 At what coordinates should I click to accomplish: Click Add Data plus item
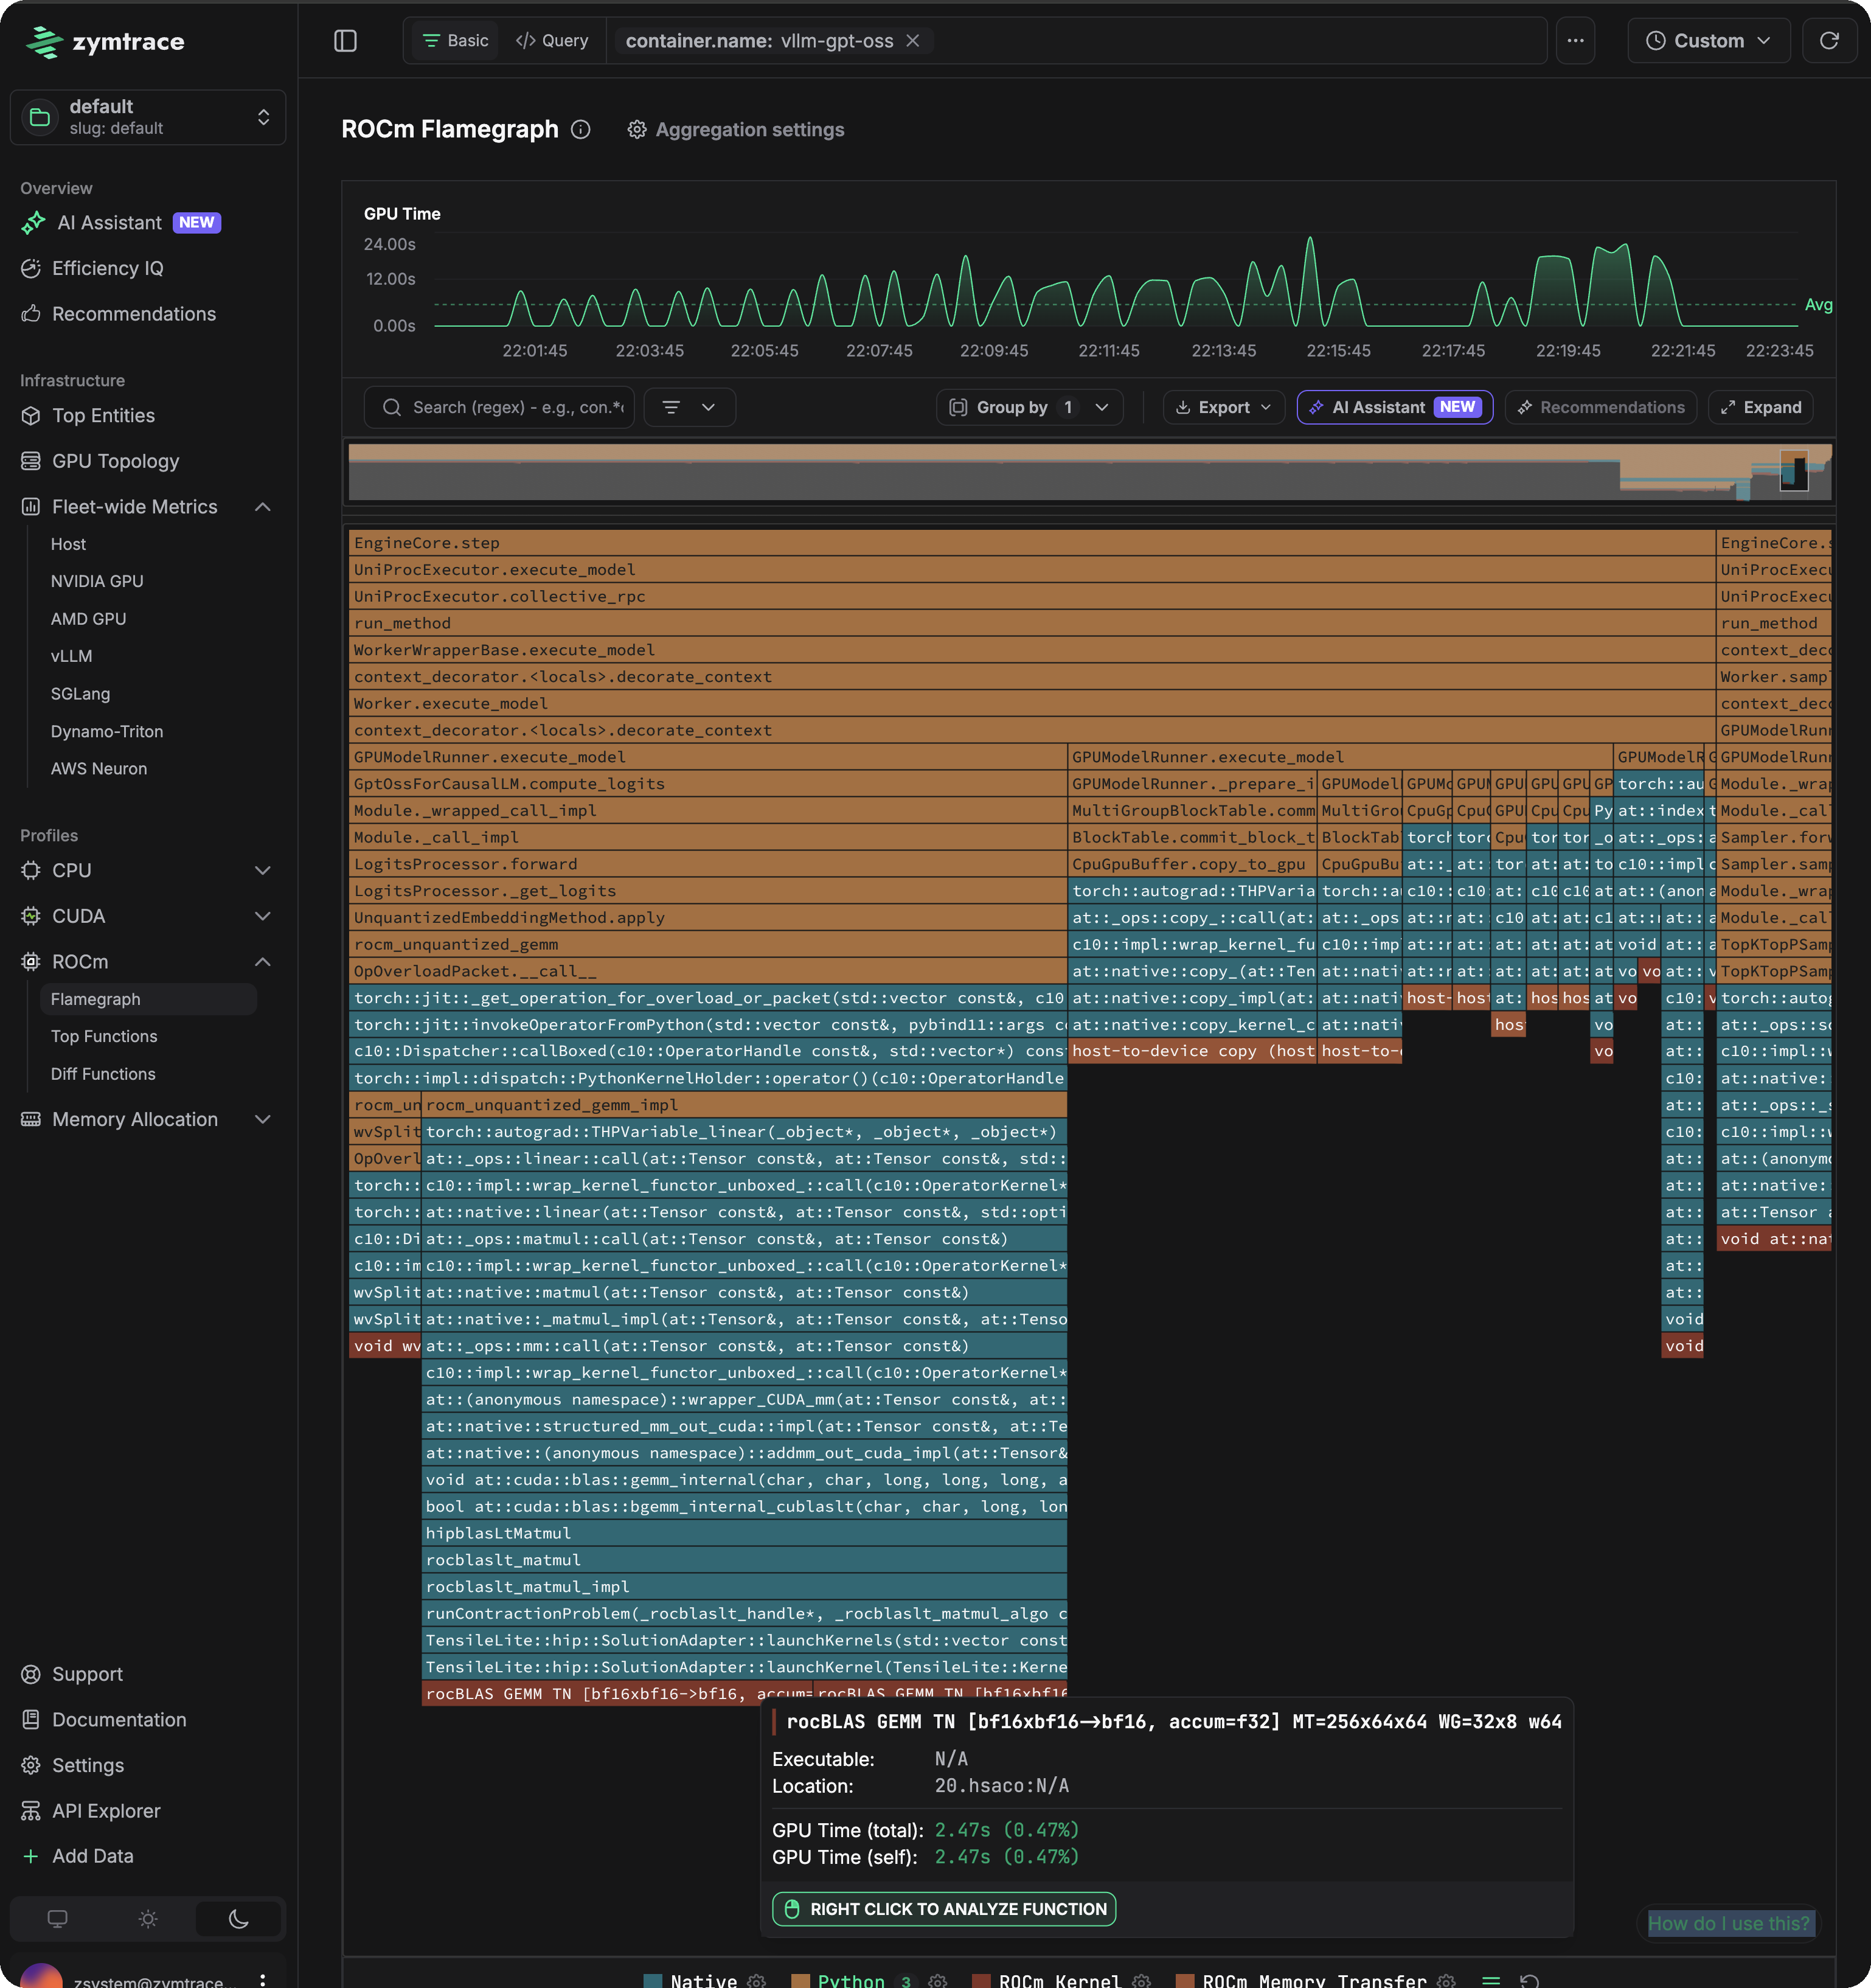point(78,1856)
